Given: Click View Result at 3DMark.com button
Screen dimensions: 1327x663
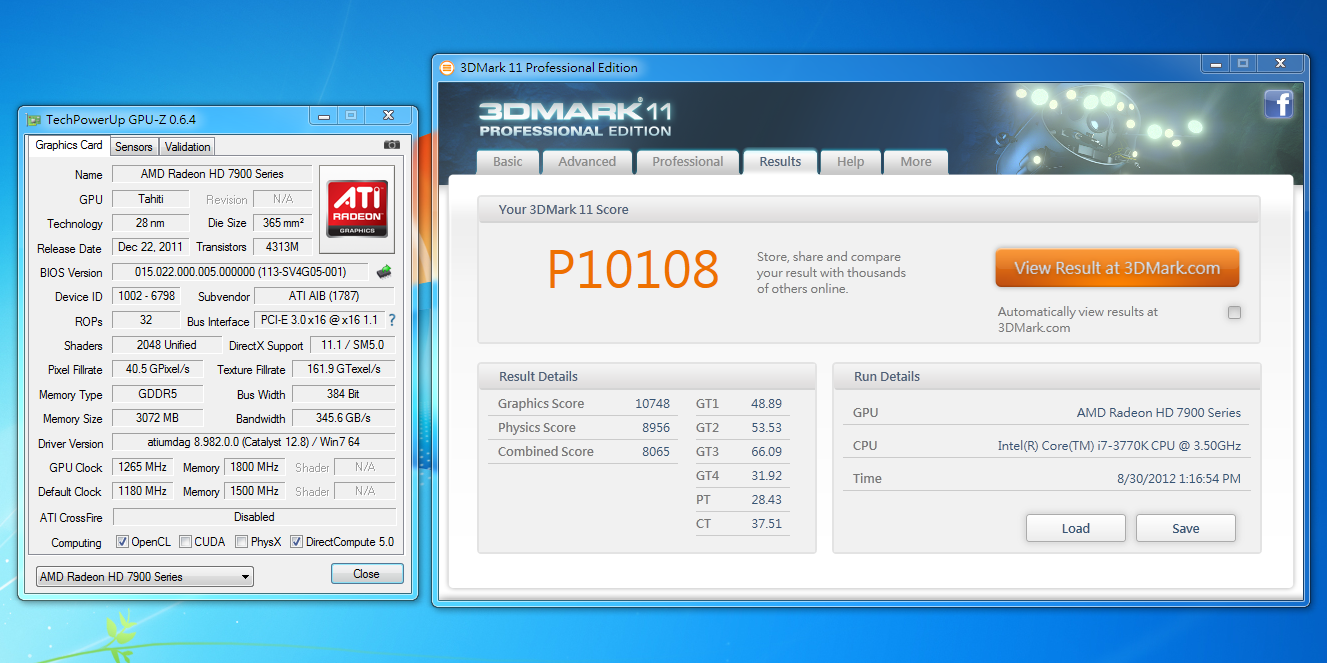Looking at the screenshot, I should [1117, 268].
